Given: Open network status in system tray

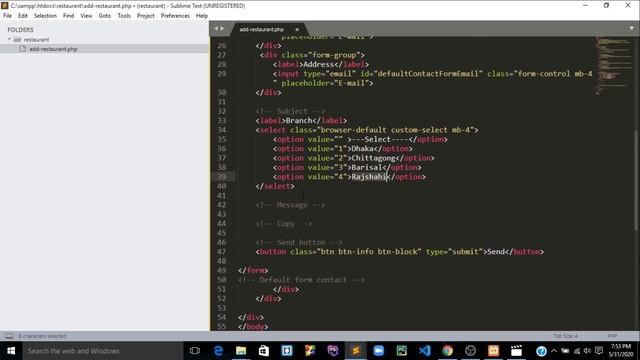Looking at the screenshot, I should coord(577,351).
